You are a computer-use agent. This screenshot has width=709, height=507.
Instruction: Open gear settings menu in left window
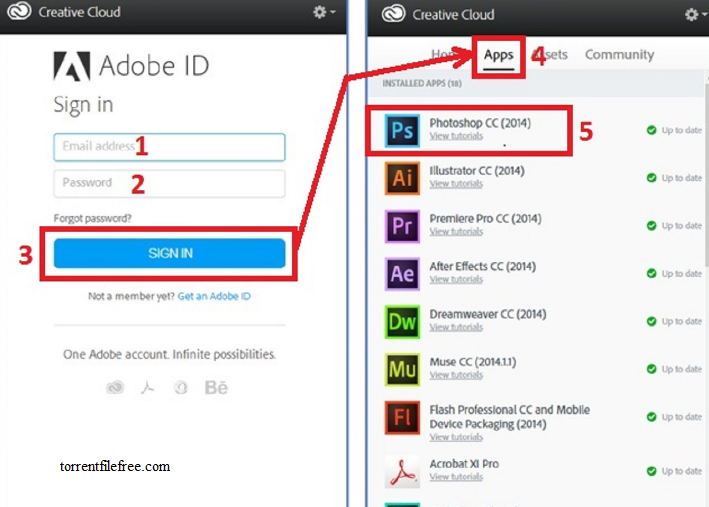324,12
